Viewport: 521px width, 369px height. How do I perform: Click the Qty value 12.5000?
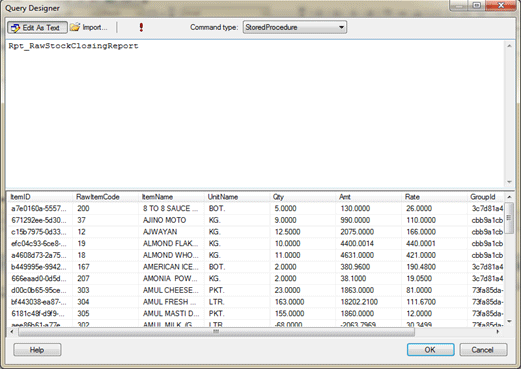click(x=303, y=232)
